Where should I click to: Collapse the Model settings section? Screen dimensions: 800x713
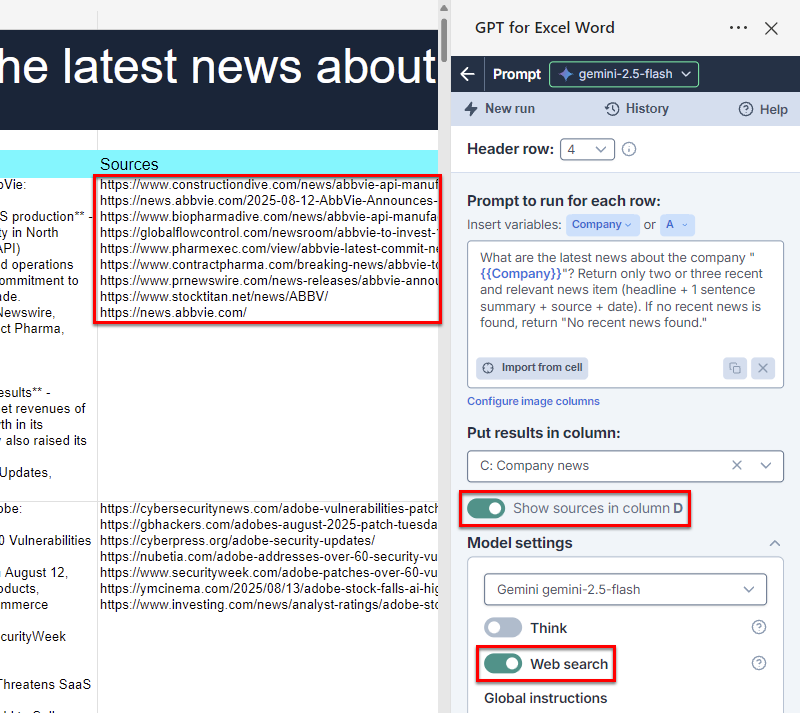[x=774, y=543]
